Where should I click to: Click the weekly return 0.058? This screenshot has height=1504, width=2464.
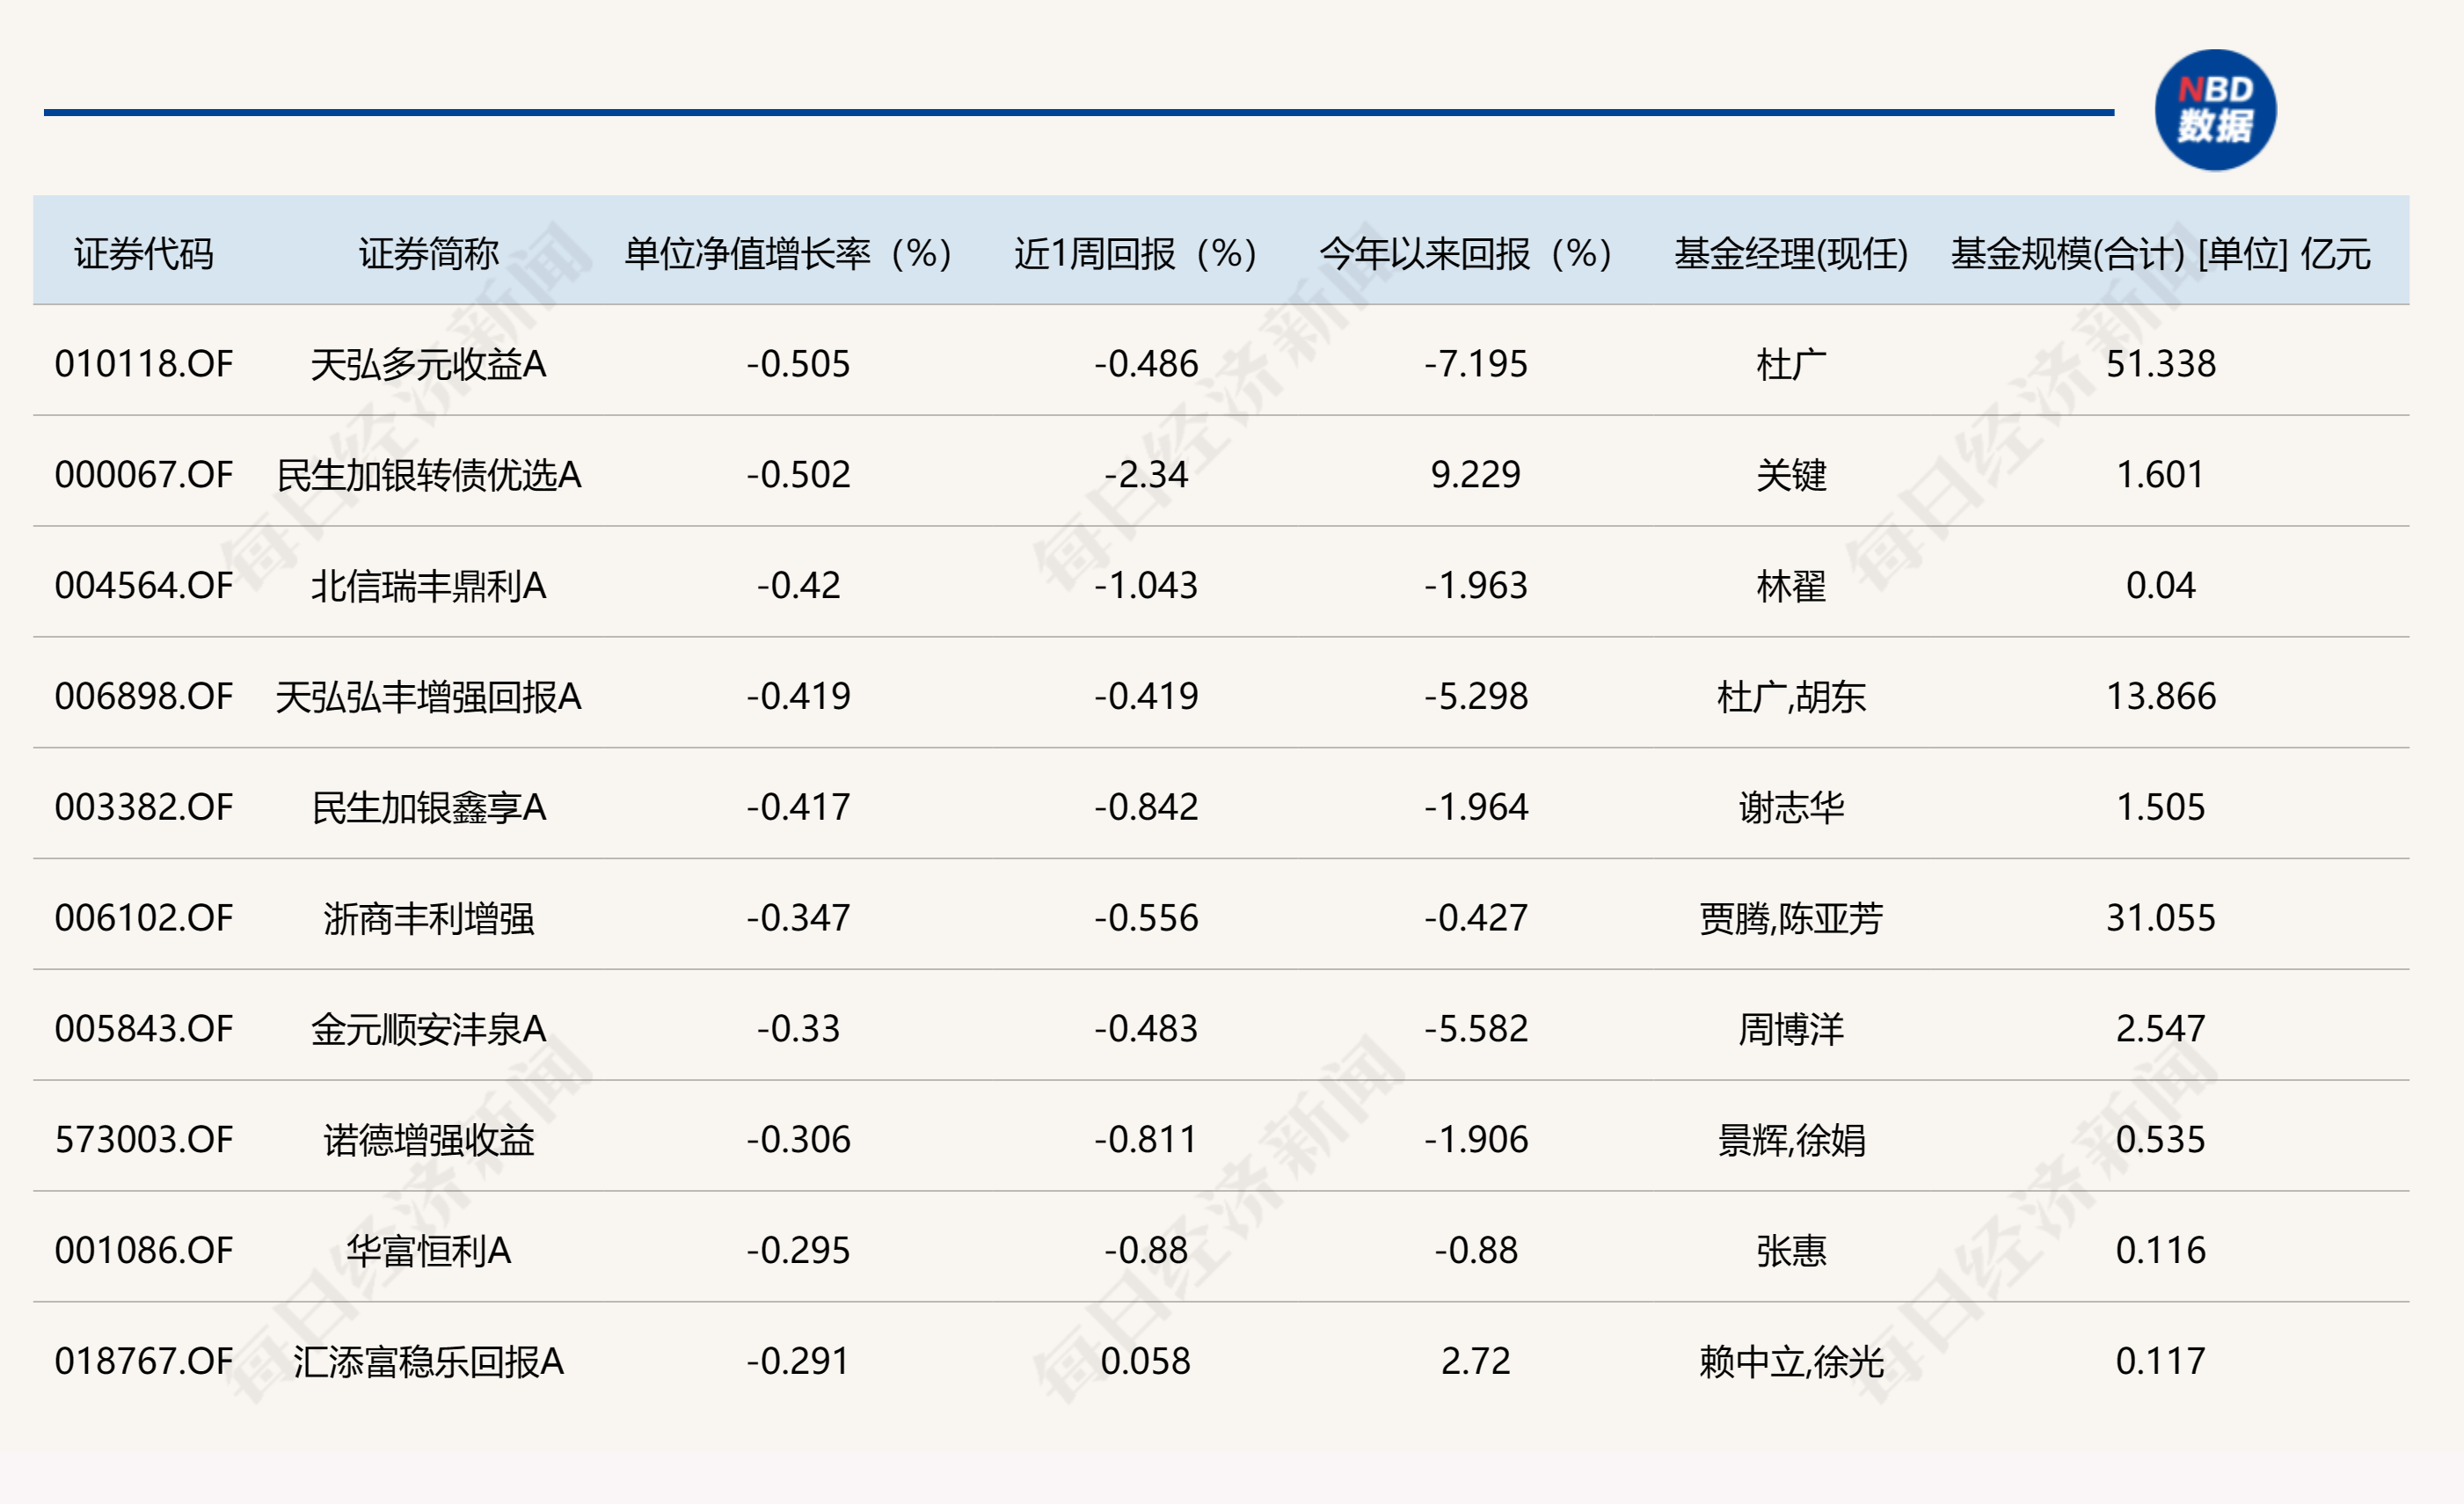[x=1146, y=1363]
